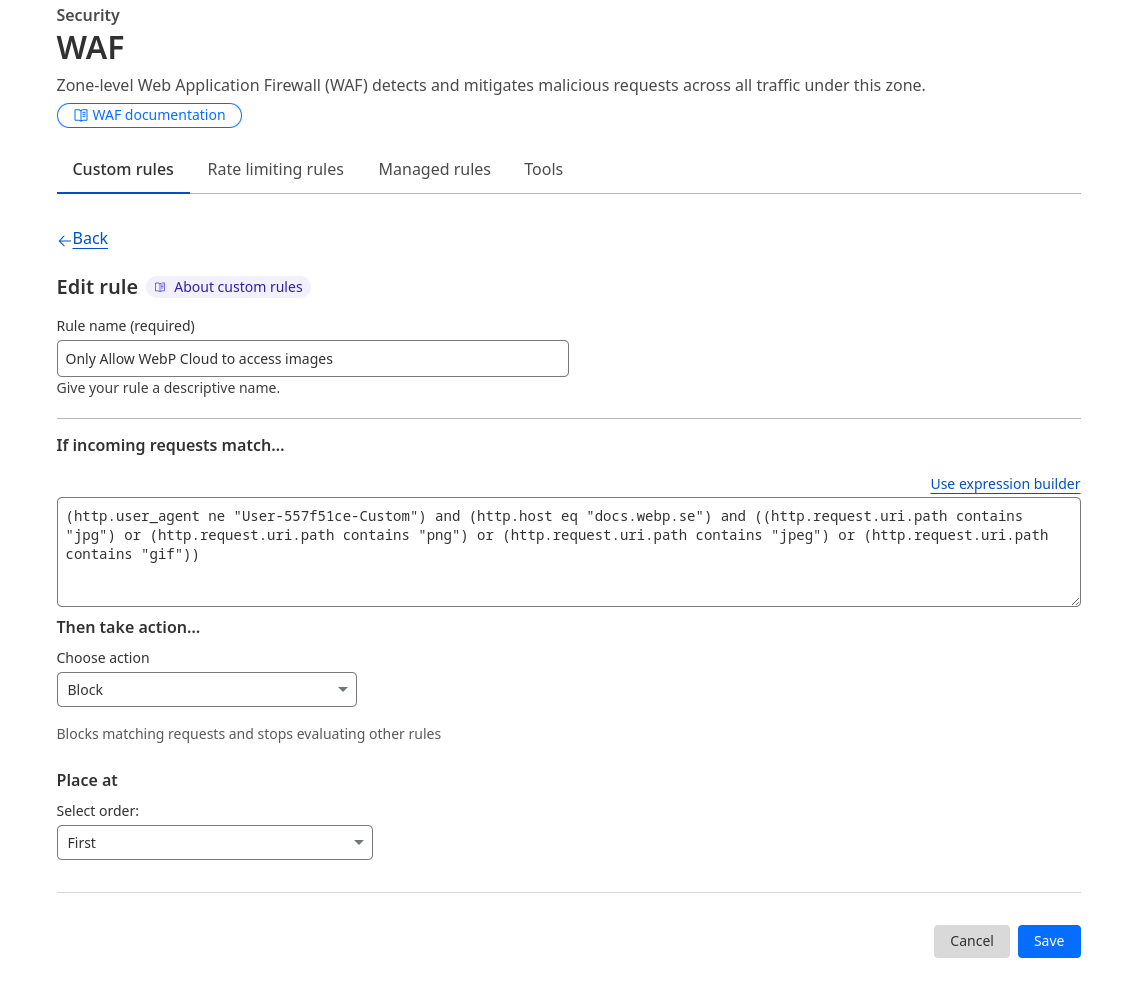Click into the rule expression text area

pyautogui.click(x=569, y=552)
